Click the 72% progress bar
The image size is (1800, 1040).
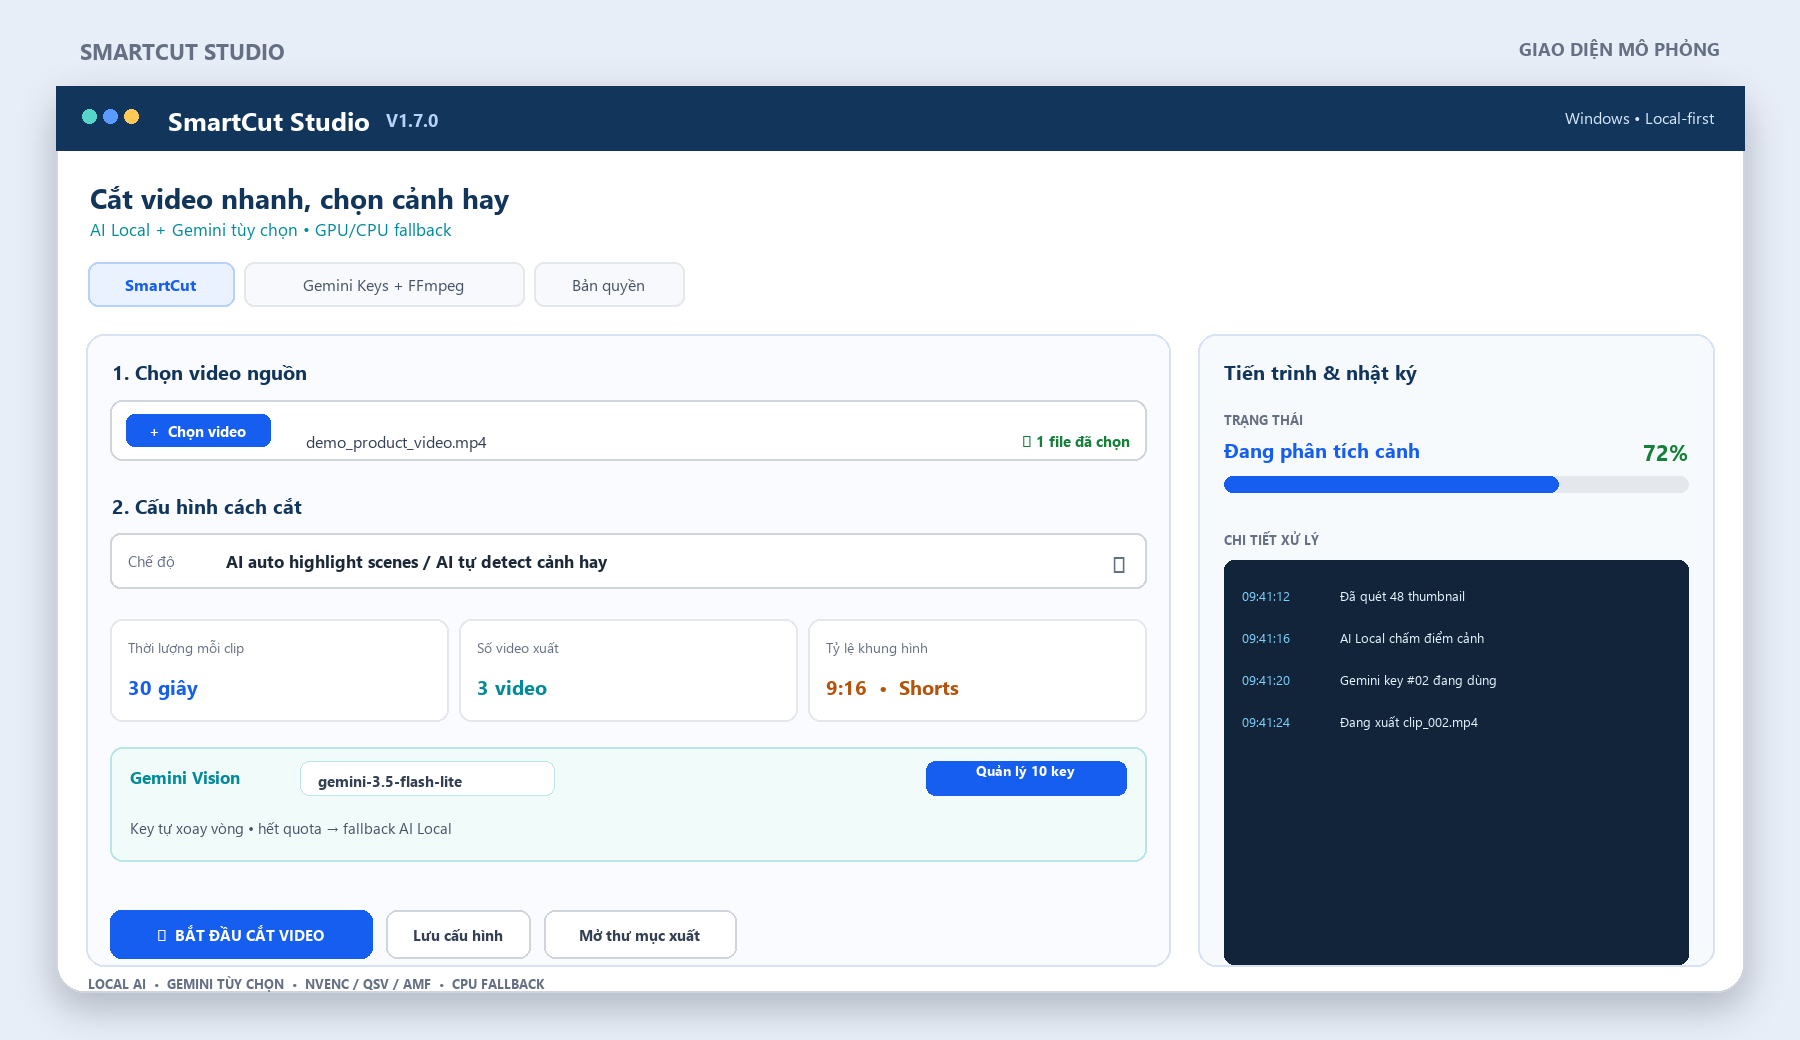(1456, 485)
